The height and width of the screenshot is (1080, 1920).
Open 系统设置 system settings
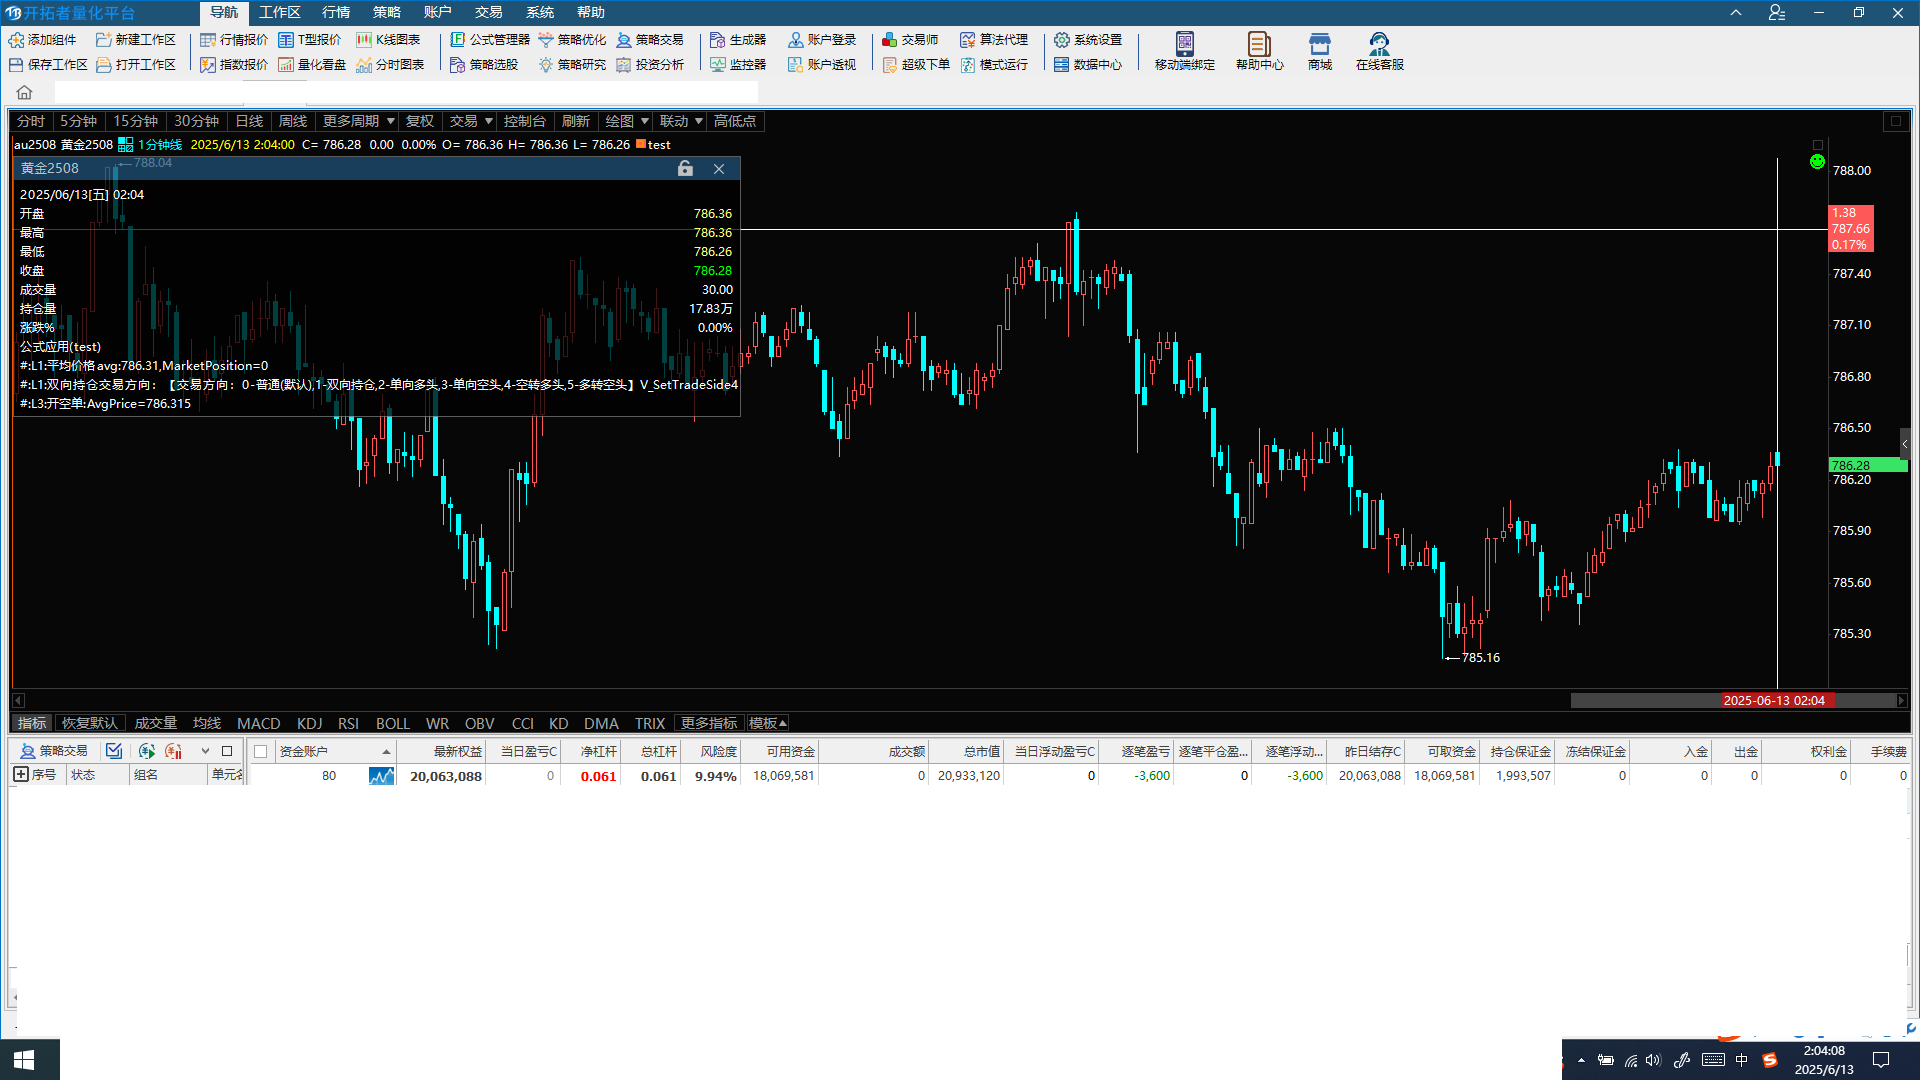click(1088, 40)
